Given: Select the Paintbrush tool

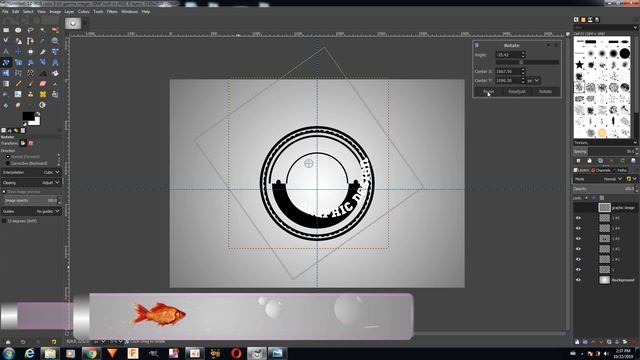Looking at the screenshot, I should pos(31,84).
